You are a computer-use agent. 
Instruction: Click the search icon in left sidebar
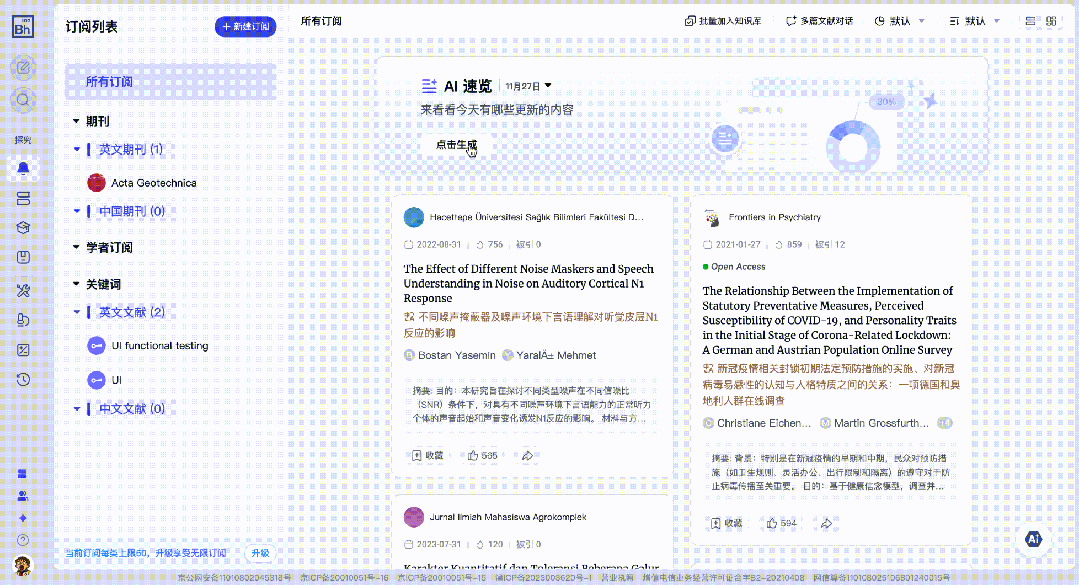[x=23, y=100]
